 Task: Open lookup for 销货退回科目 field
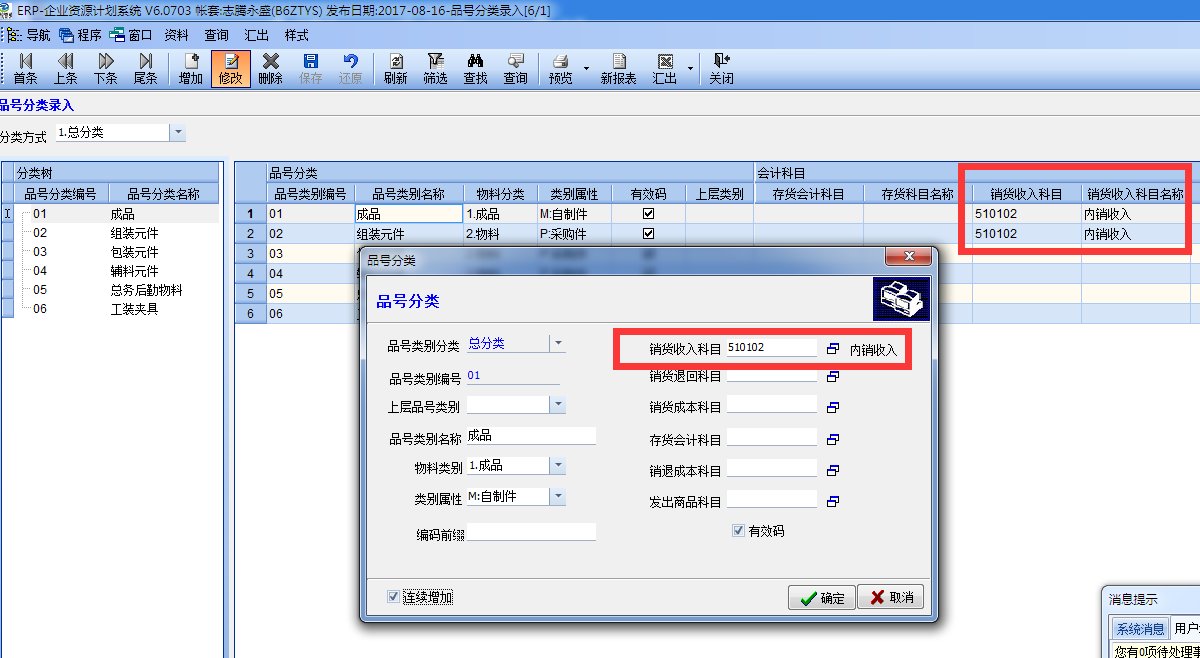[x=833, y=377]
